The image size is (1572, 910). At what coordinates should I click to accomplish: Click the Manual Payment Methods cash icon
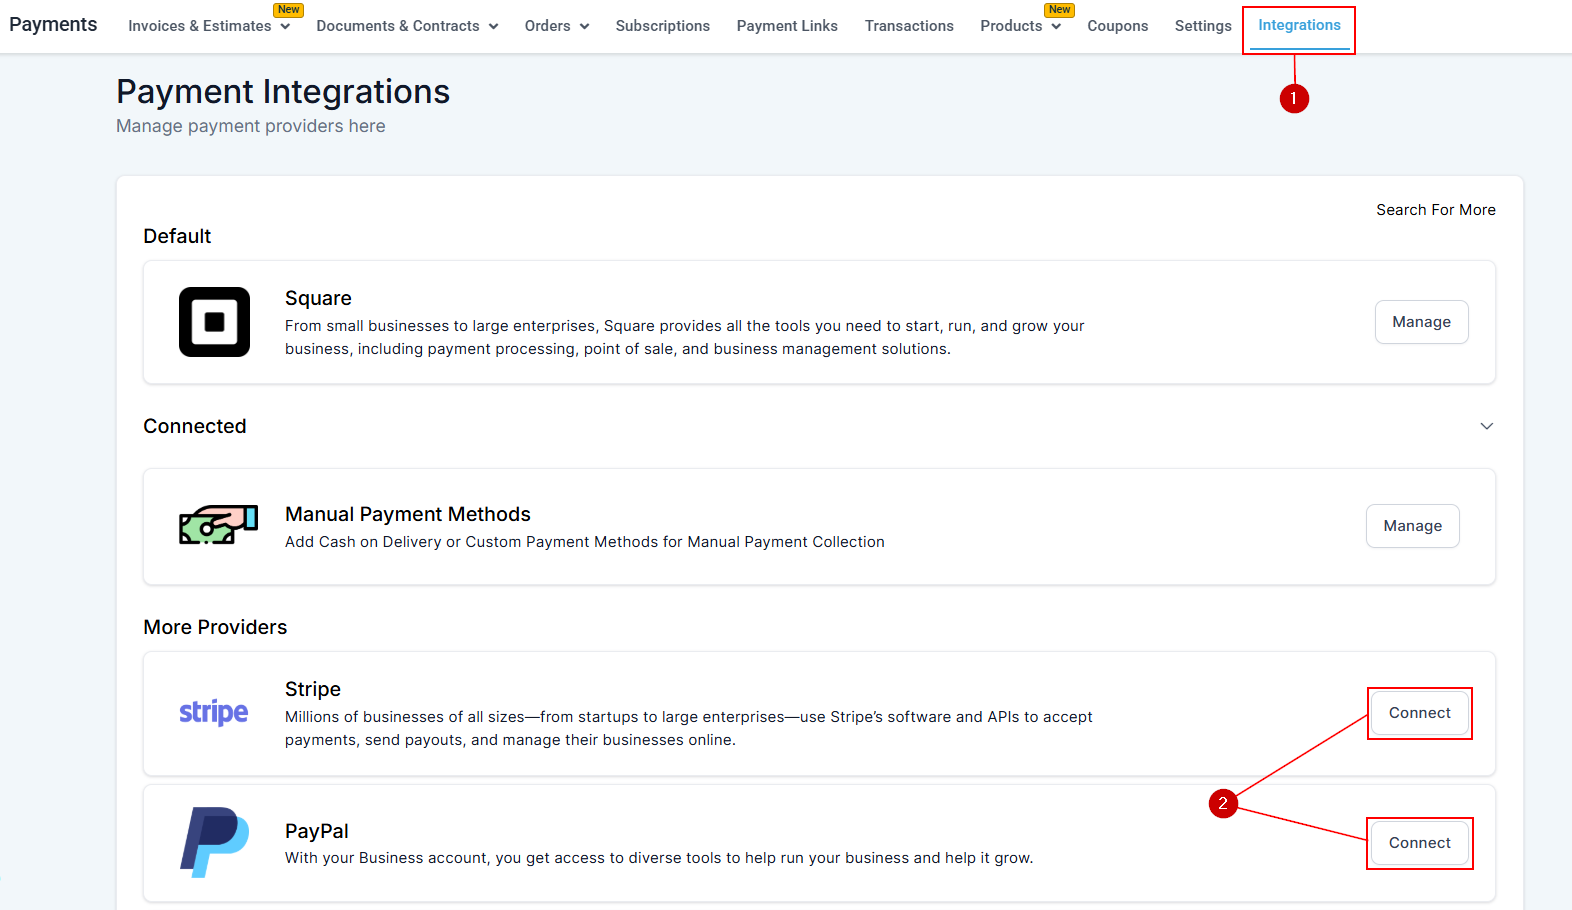click(x=218, y=524)
